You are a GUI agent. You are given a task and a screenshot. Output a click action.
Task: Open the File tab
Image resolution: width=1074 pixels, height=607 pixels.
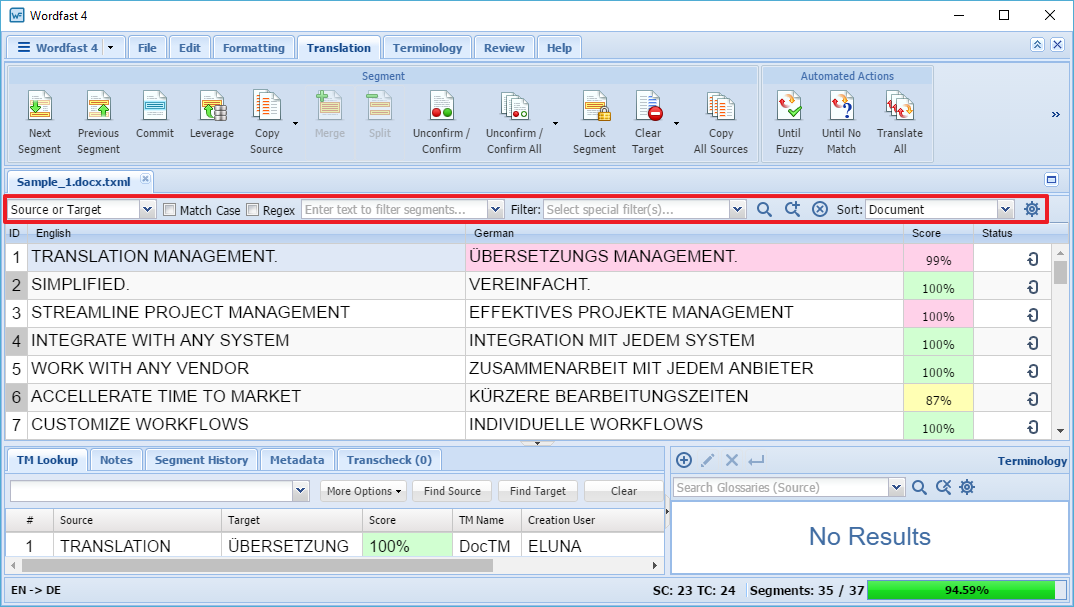(147, 48)
